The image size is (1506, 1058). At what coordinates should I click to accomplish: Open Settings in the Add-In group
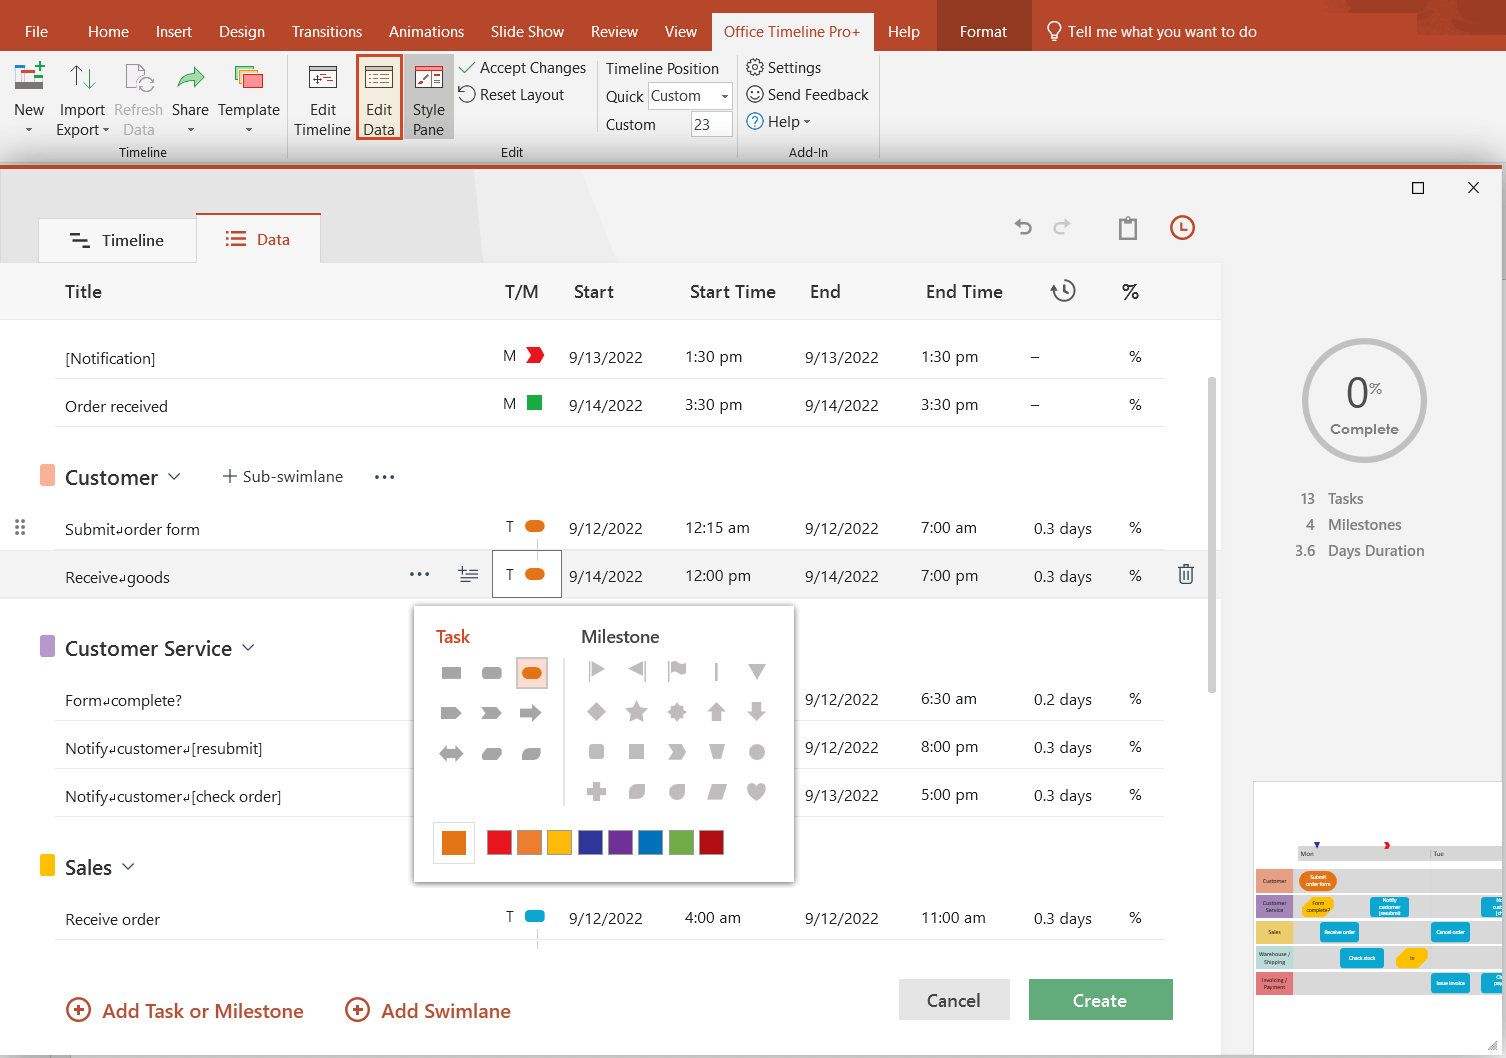784,67
